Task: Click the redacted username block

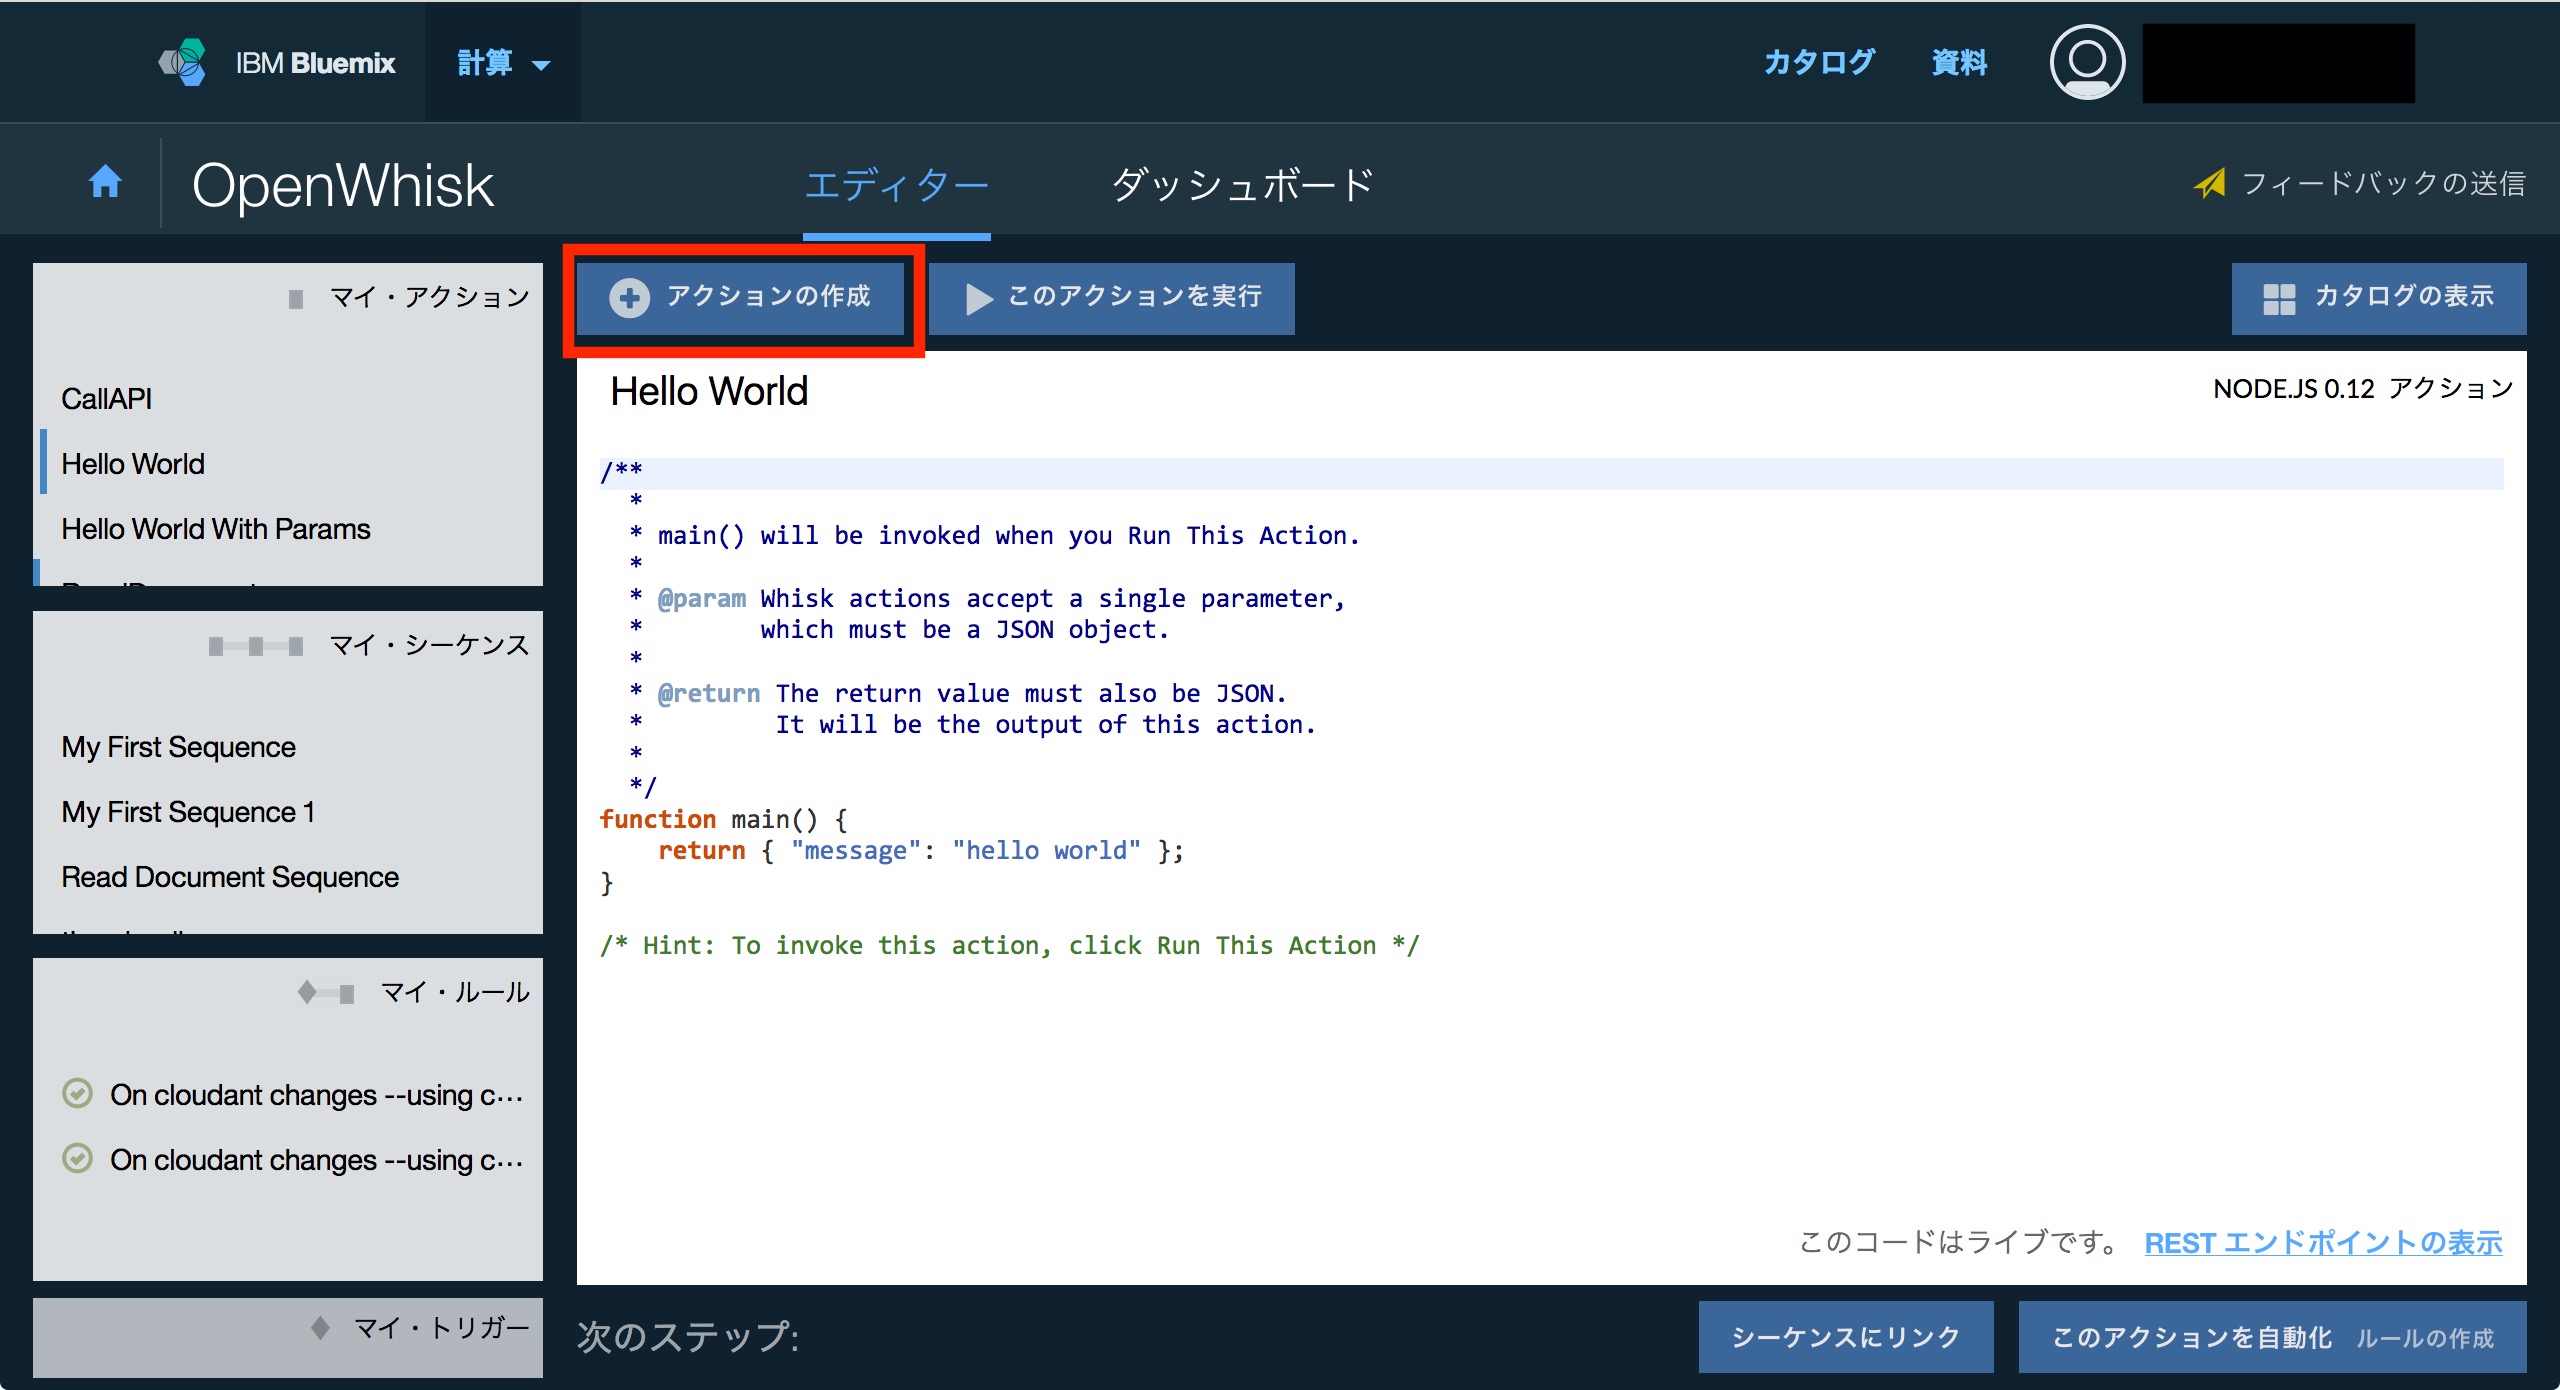Action: pyautogui.click(x=2278, y=63)
